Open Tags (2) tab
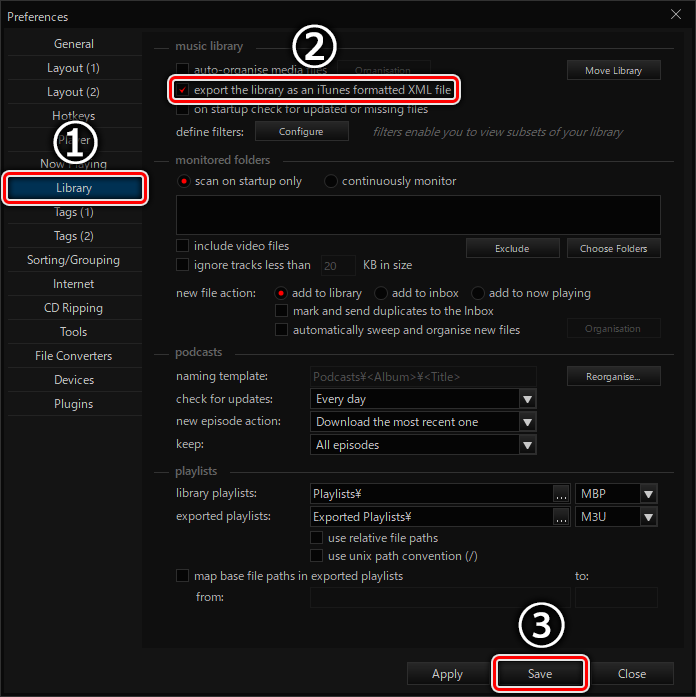The width and height of the screenshot is (696, 697). click(x=74, y=236)
